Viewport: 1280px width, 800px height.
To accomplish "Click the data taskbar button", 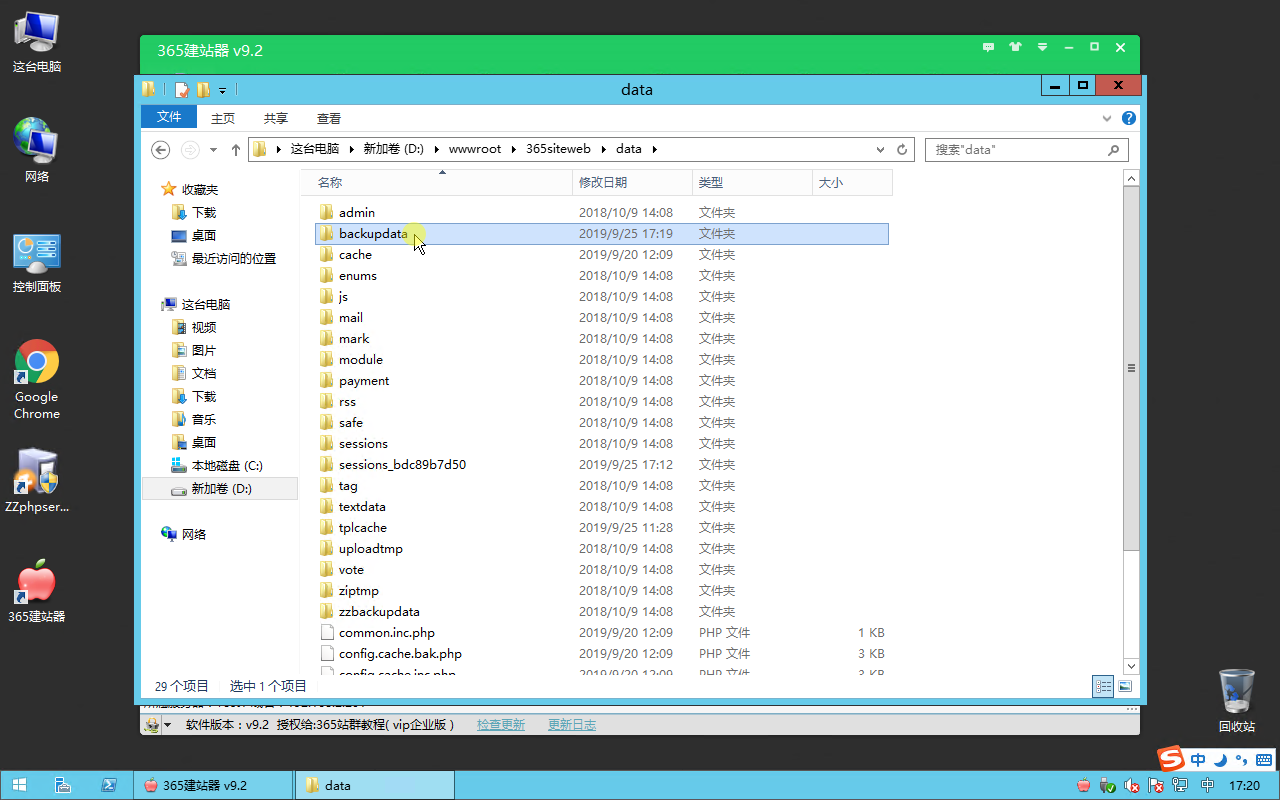I will click(x=375, y=785).
